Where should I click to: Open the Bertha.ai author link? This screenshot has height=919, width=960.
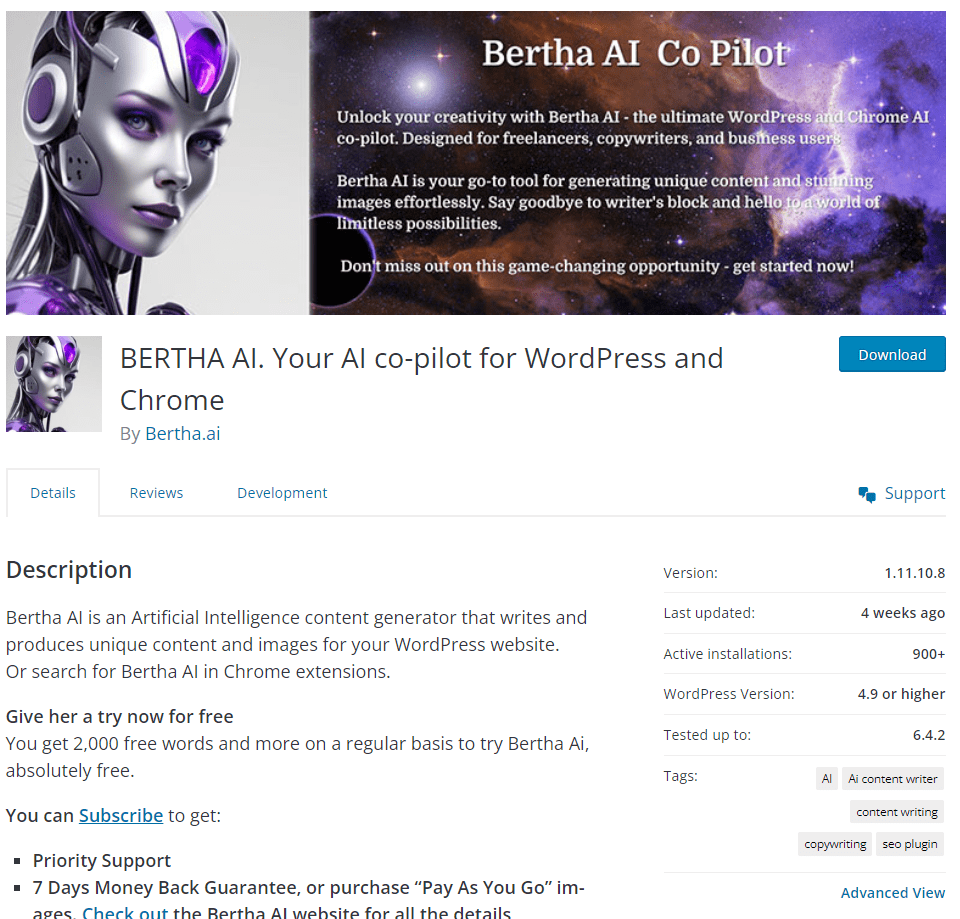point(182,433)
